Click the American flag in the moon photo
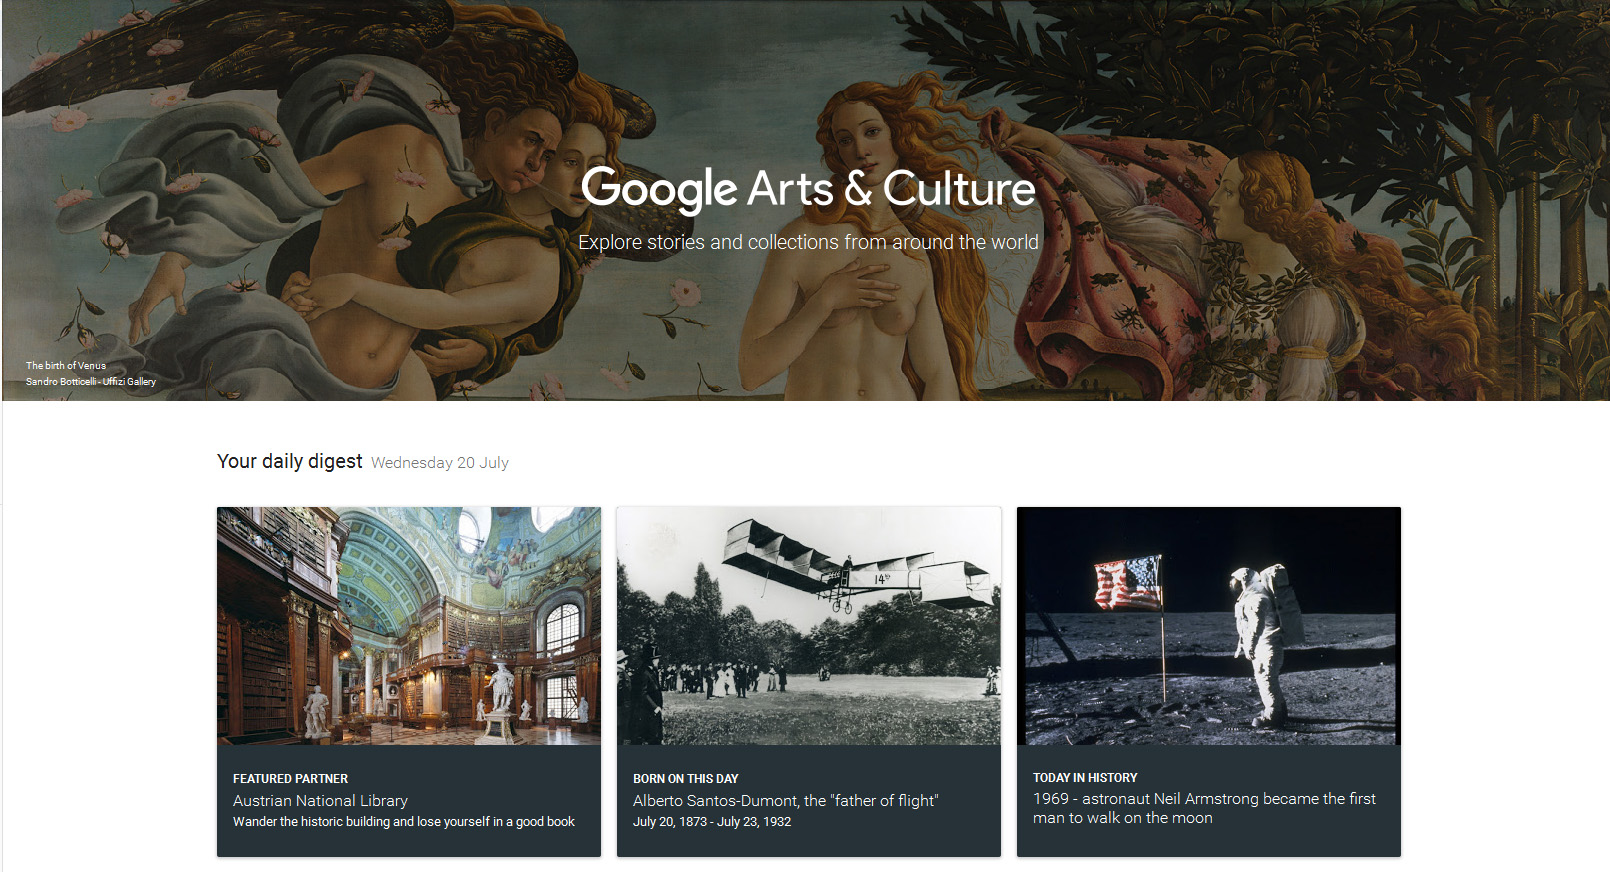This screenshot has height=872, width=1610. point(1128,583)
